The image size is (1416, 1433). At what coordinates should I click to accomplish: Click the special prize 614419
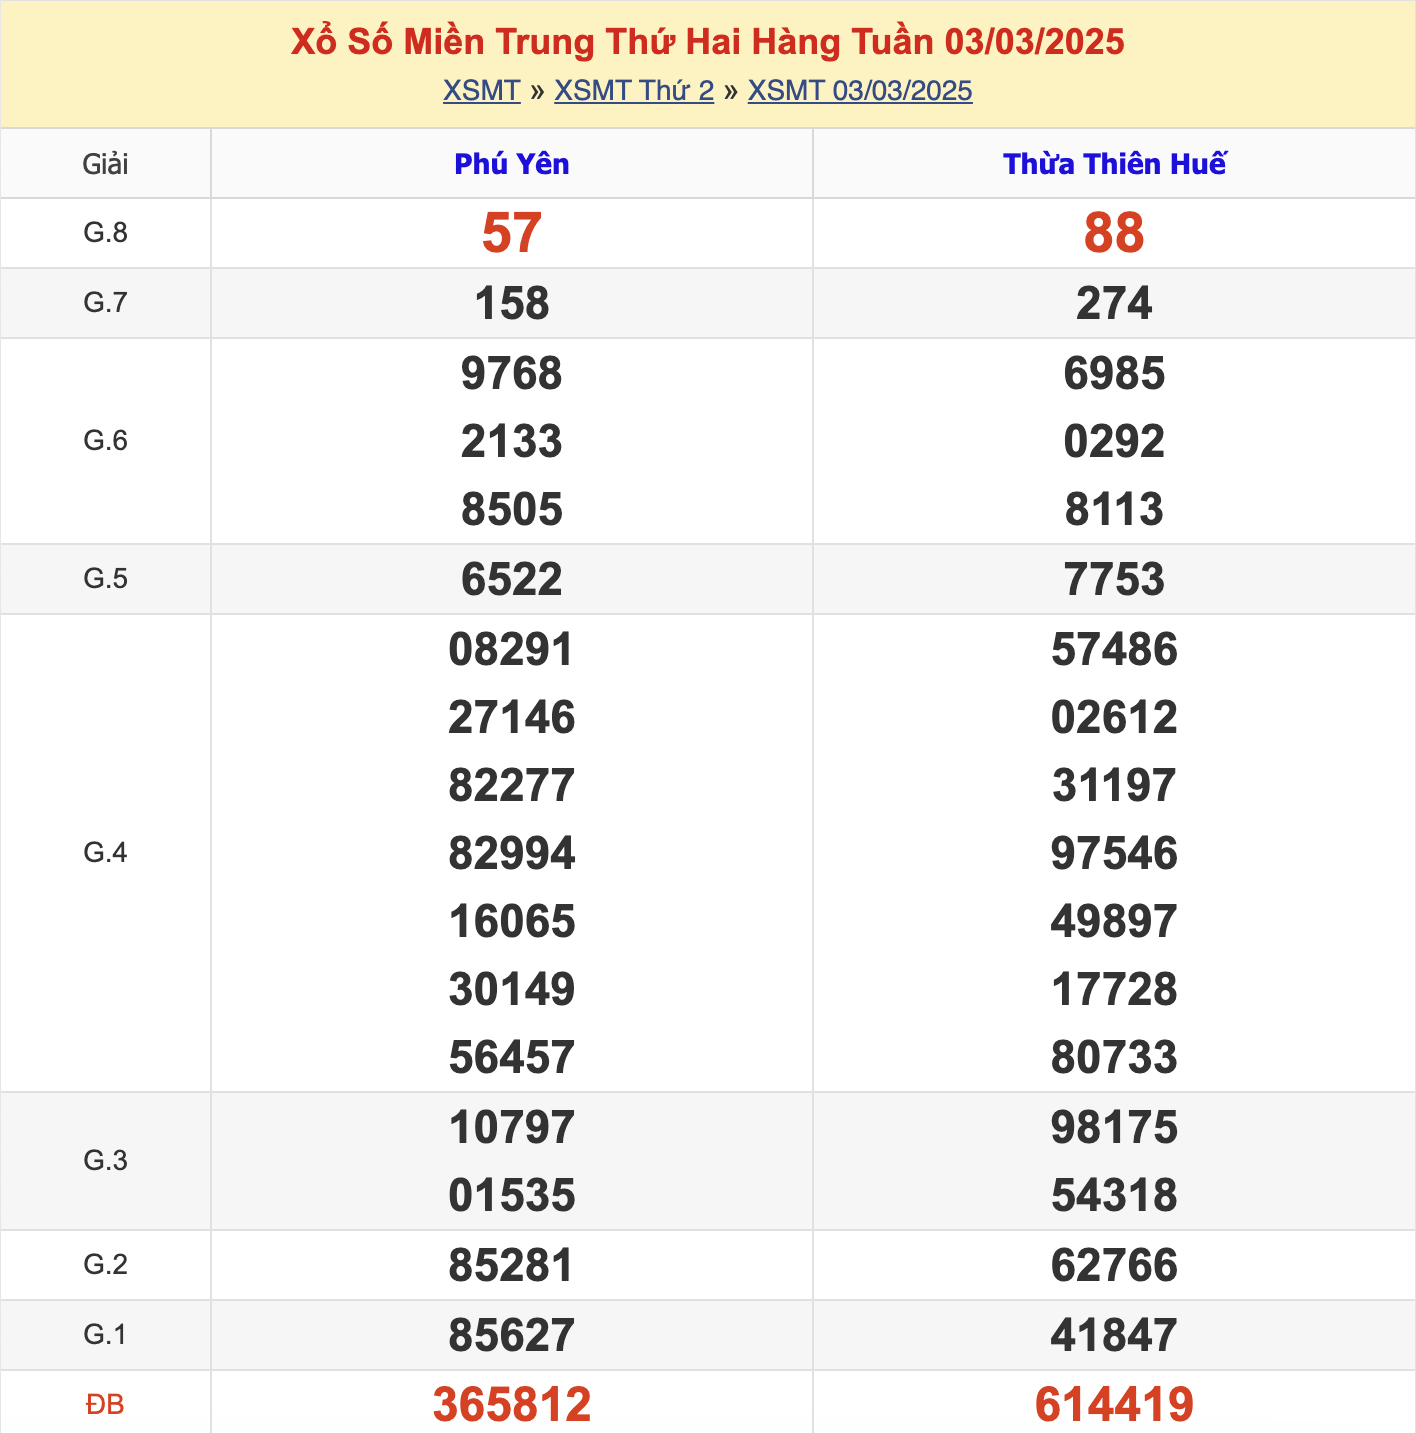click(x=1114, y=1404)
